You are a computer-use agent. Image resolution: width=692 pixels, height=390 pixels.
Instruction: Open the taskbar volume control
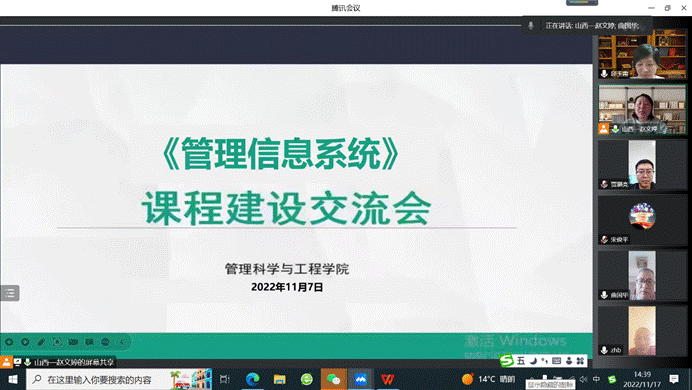583,379
